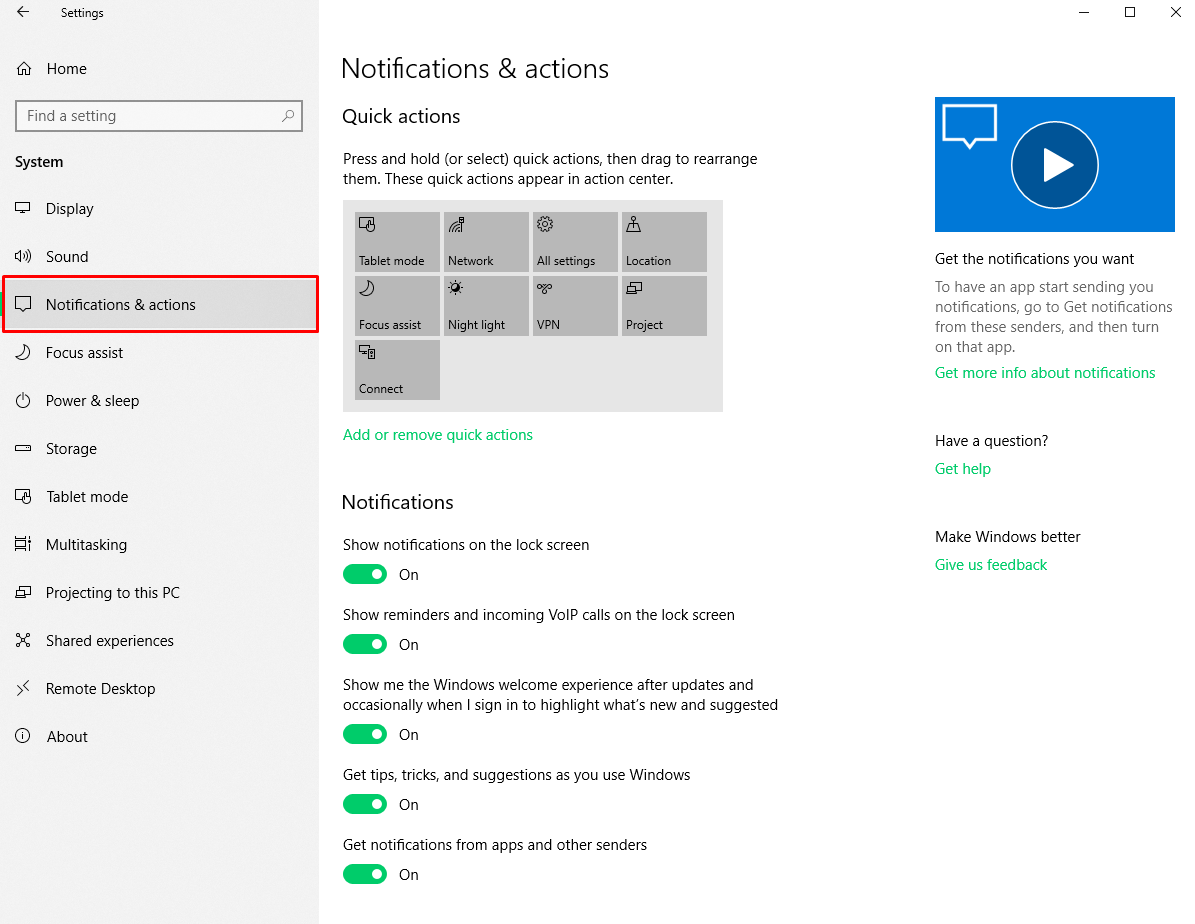Turn off lock screen notifications toggle
This screenshot has height=924, width=1195.
[x=365, y=574]
